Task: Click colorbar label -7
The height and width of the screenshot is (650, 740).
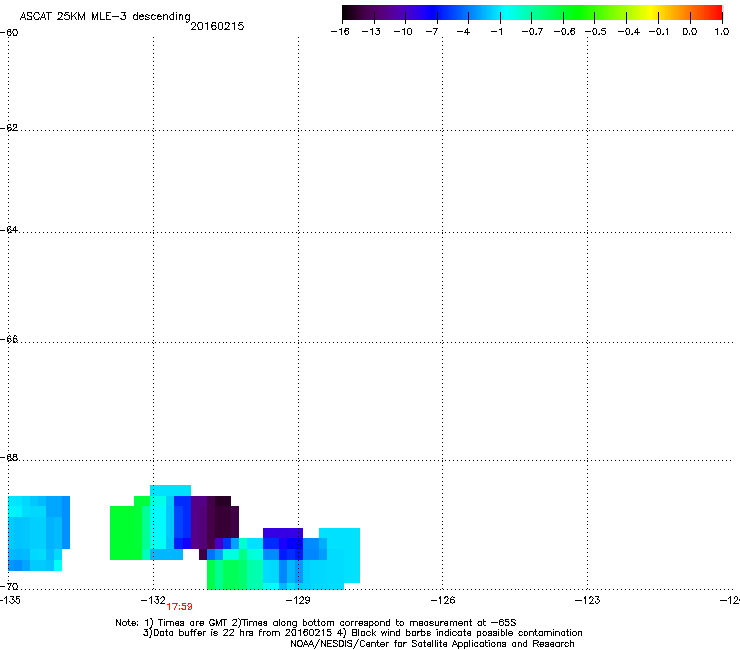Action: click(431, 32)
